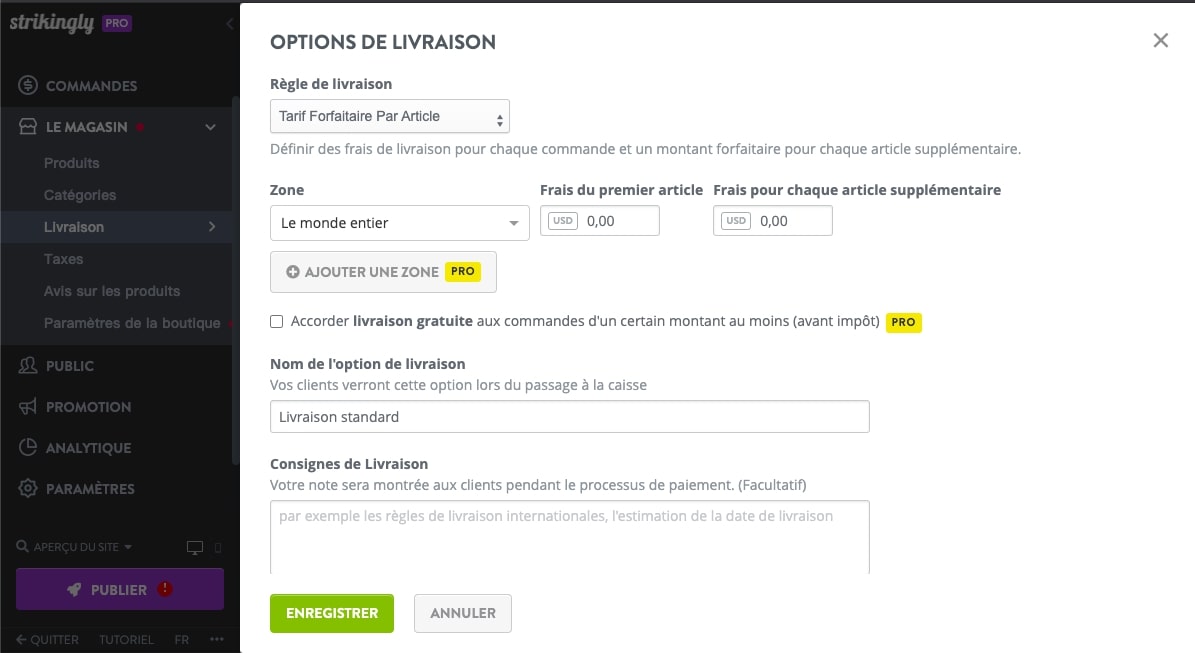The height and width of the screenshot is (653, 1195).
Task: Click the PRO badge next to strikingly
Action: (x=116, y=20)
